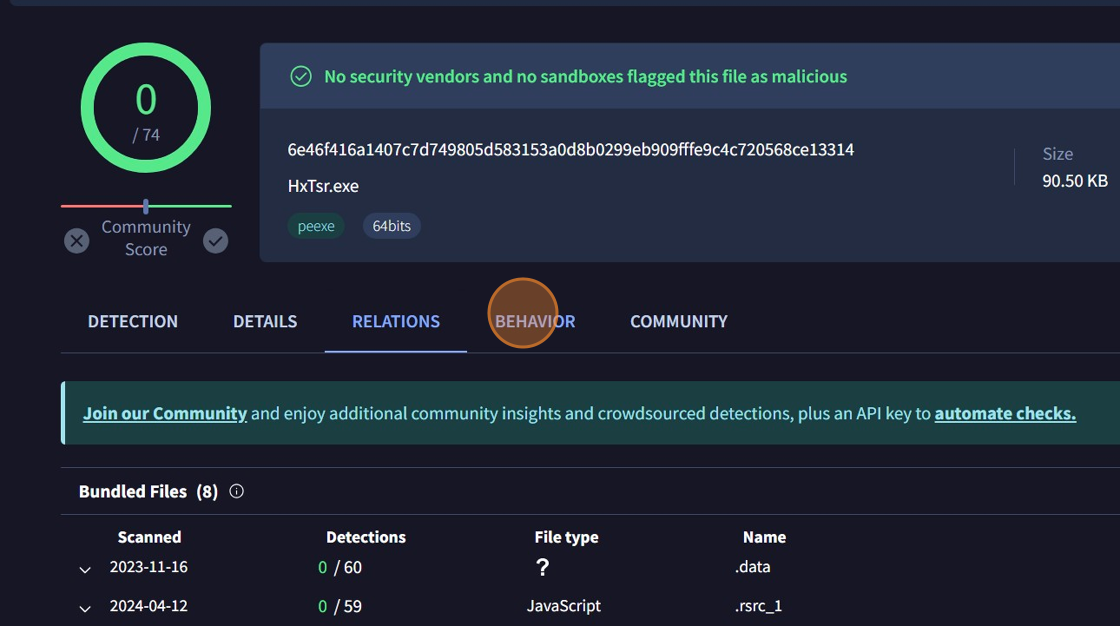This screenshot has height=626, width=1120.
Task: Click the 64bits tag
Action: (392, 226)
